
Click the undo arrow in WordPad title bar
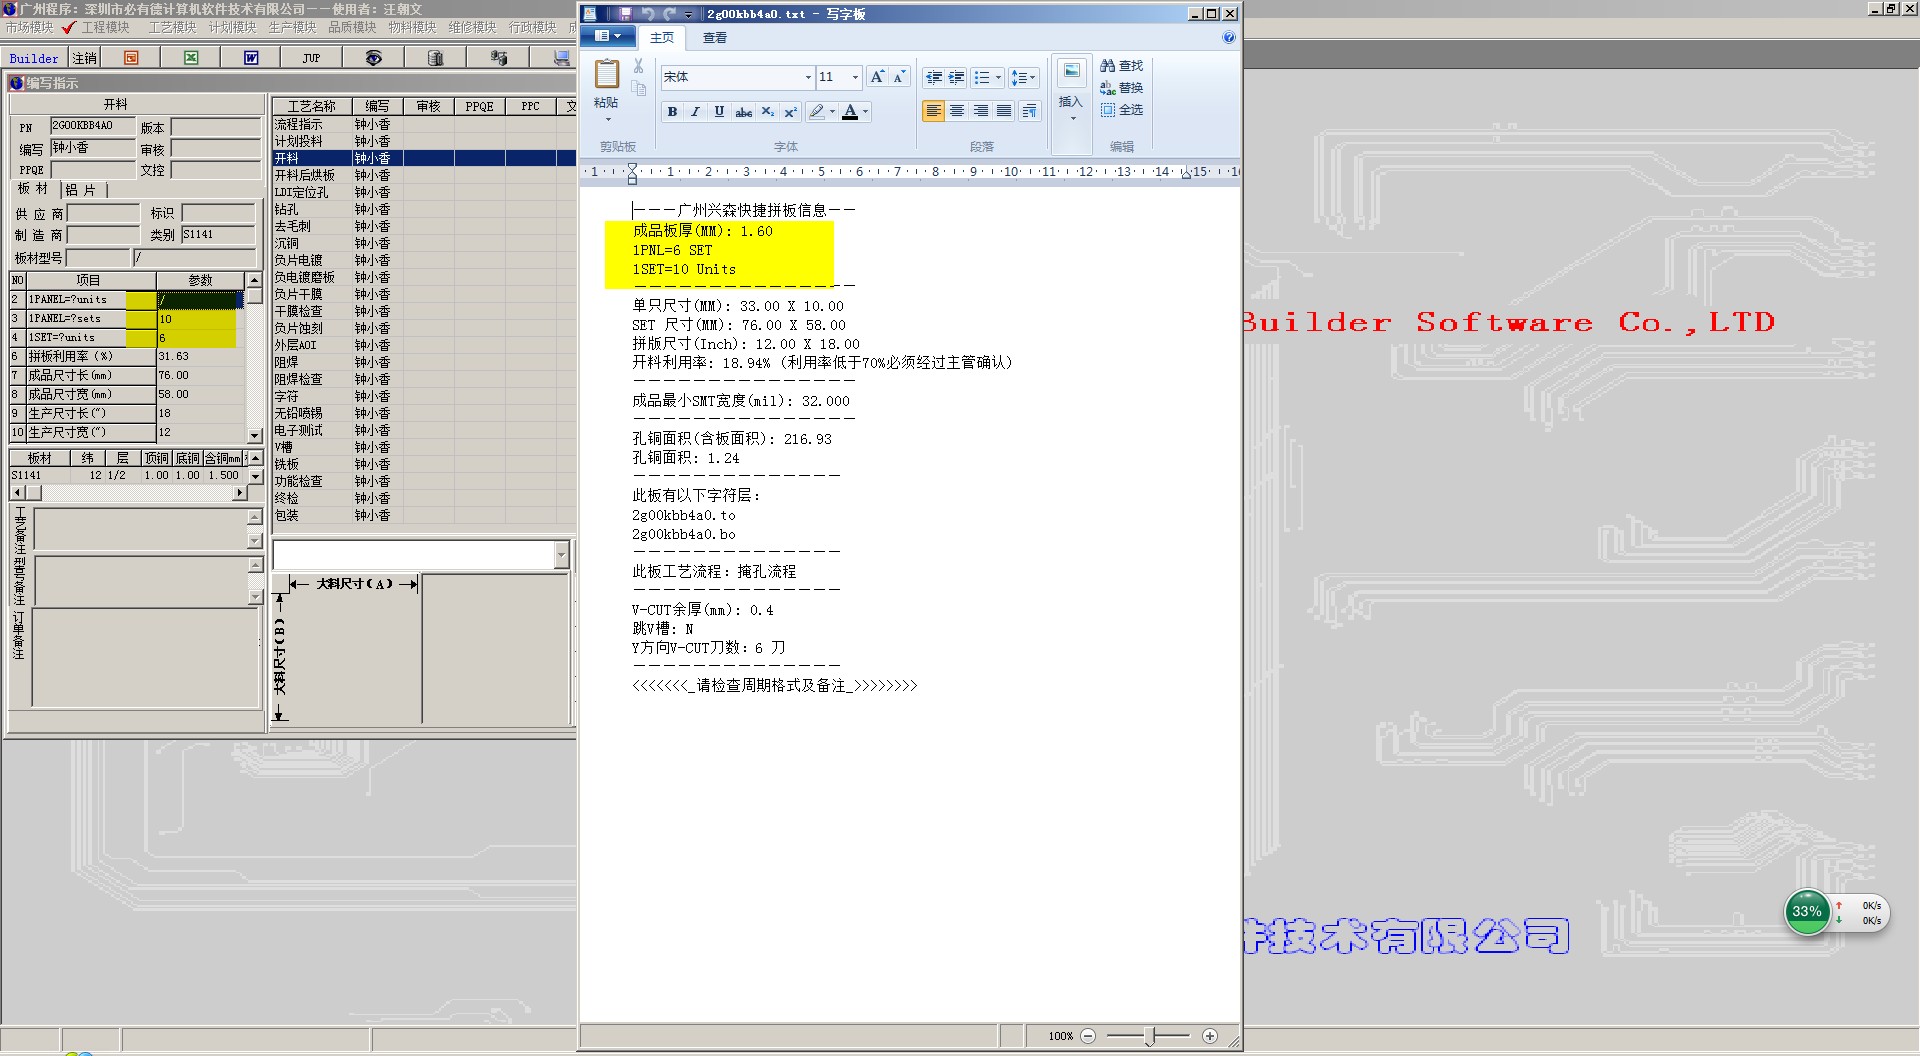point(647,14)
